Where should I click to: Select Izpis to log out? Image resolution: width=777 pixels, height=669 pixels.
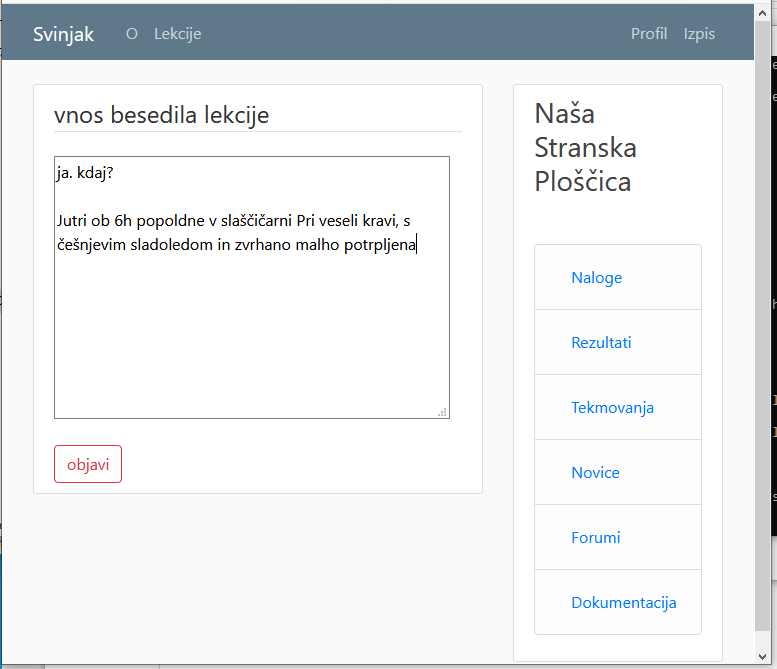coord(699,34)
